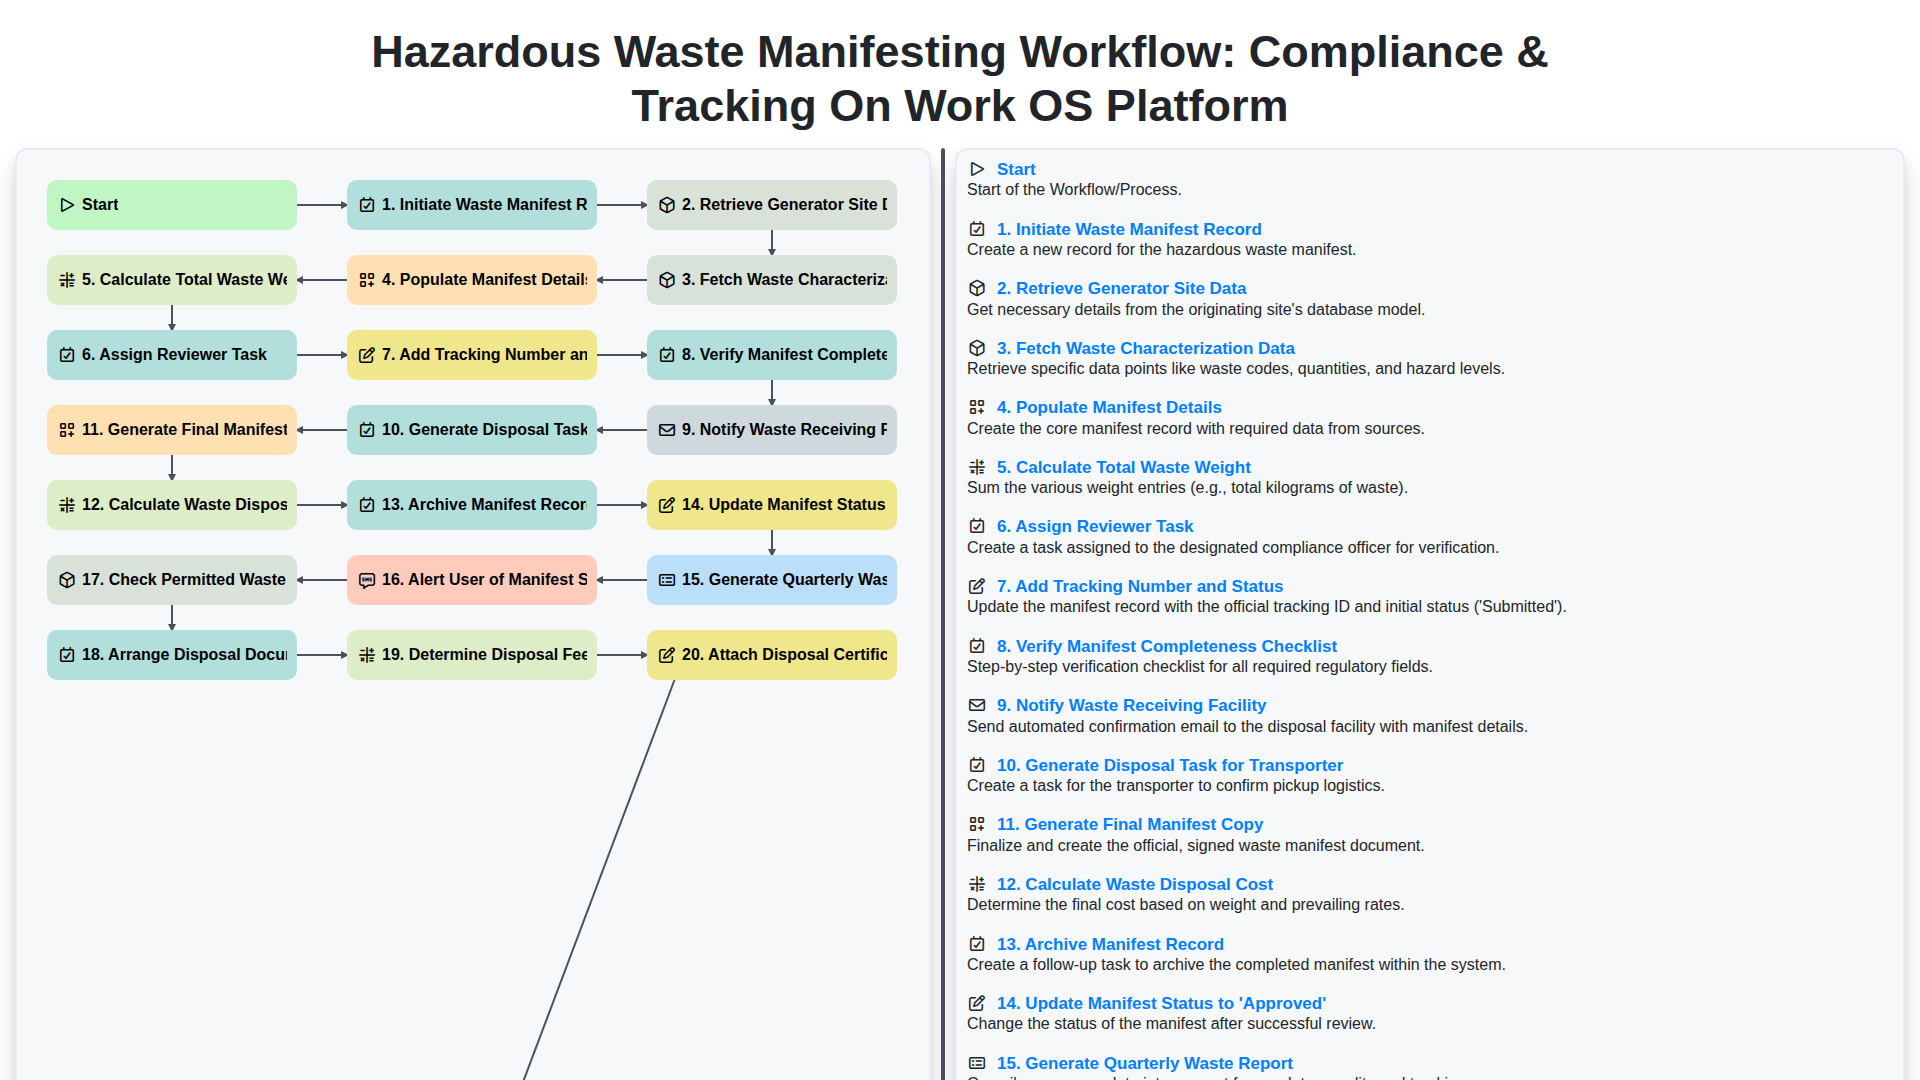Select the '13. Archive Manifest Record' node

click(x=472, y=505)
